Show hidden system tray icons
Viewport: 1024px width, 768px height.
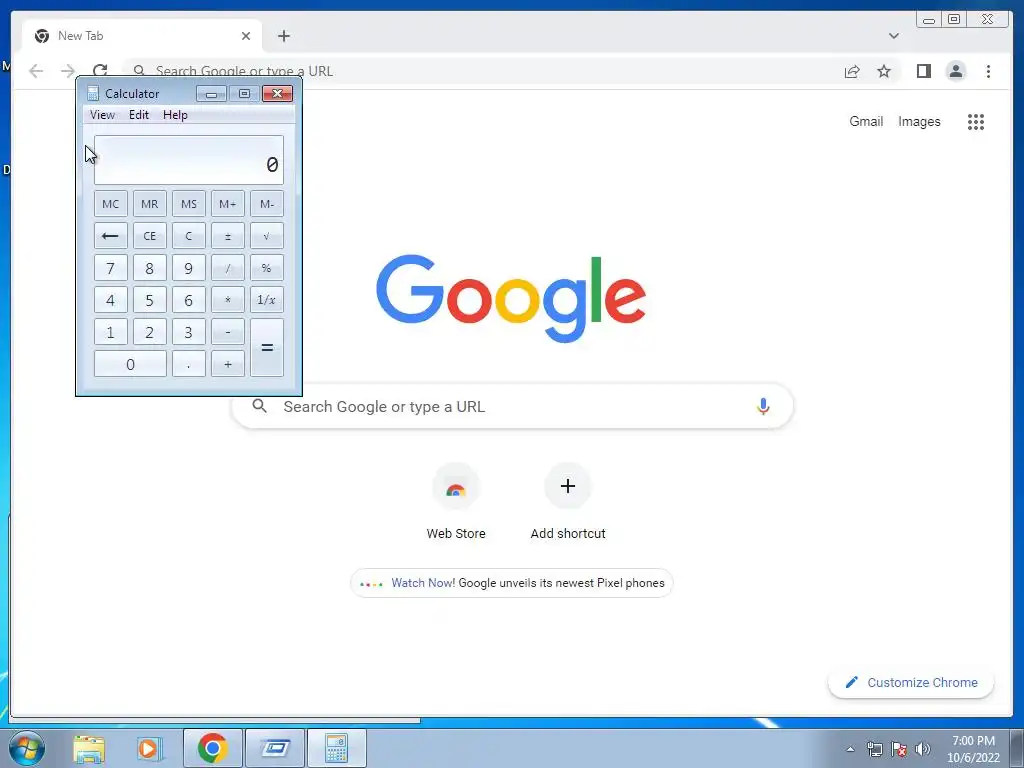pos(850,749)
